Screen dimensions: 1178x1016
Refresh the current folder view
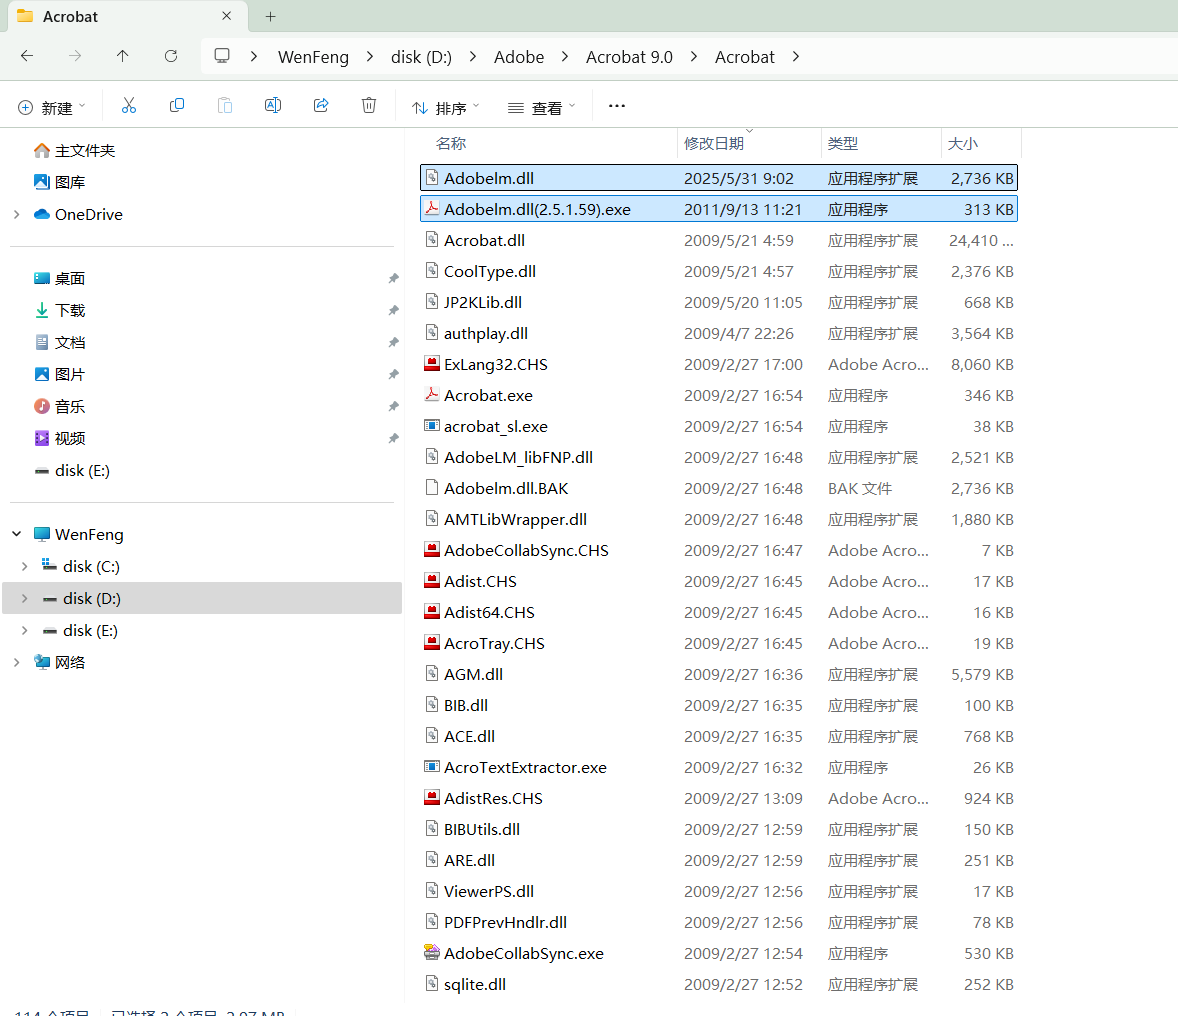(x=171, y=56)
